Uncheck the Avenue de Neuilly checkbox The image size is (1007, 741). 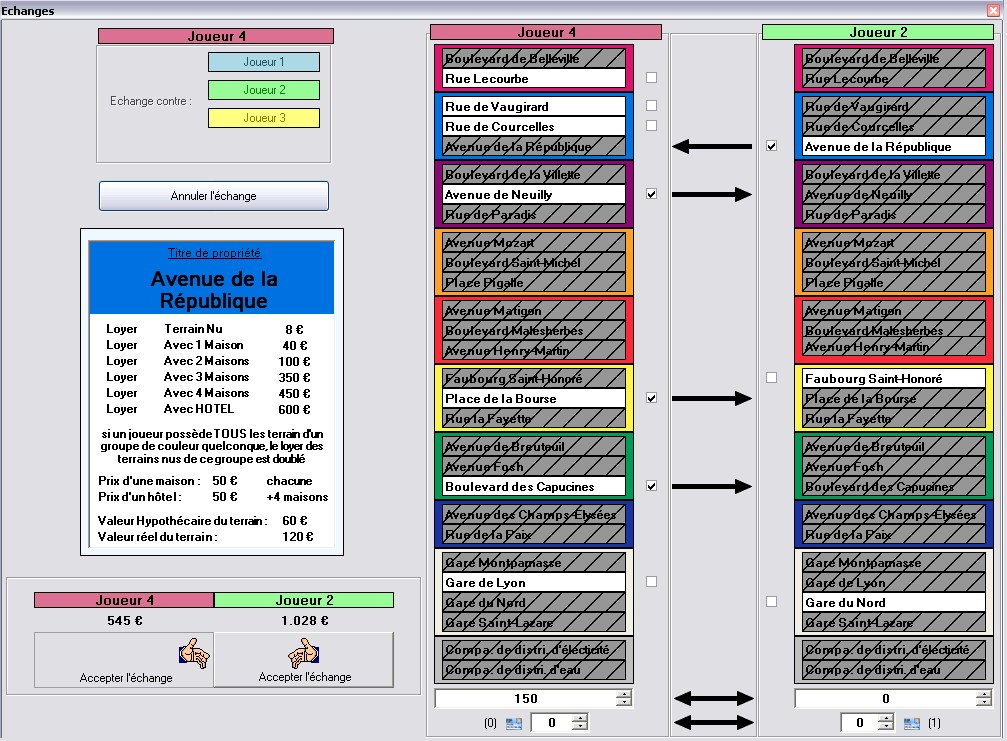tap(651, 194)
